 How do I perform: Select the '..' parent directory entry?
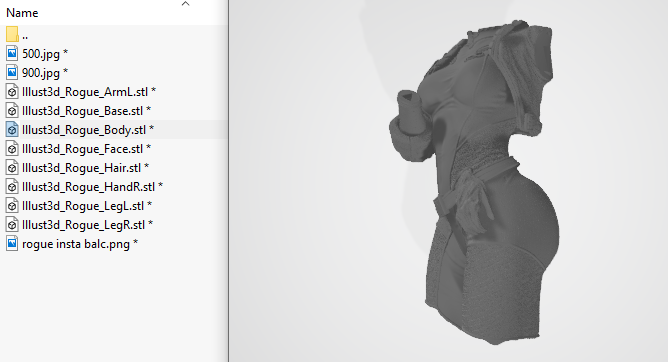[x=25, y=36]
